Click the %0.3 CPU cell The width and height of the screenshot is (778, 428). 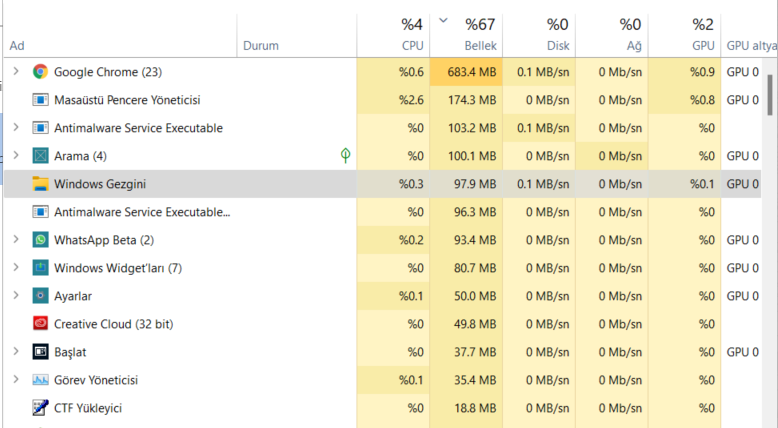click(393, 184)
